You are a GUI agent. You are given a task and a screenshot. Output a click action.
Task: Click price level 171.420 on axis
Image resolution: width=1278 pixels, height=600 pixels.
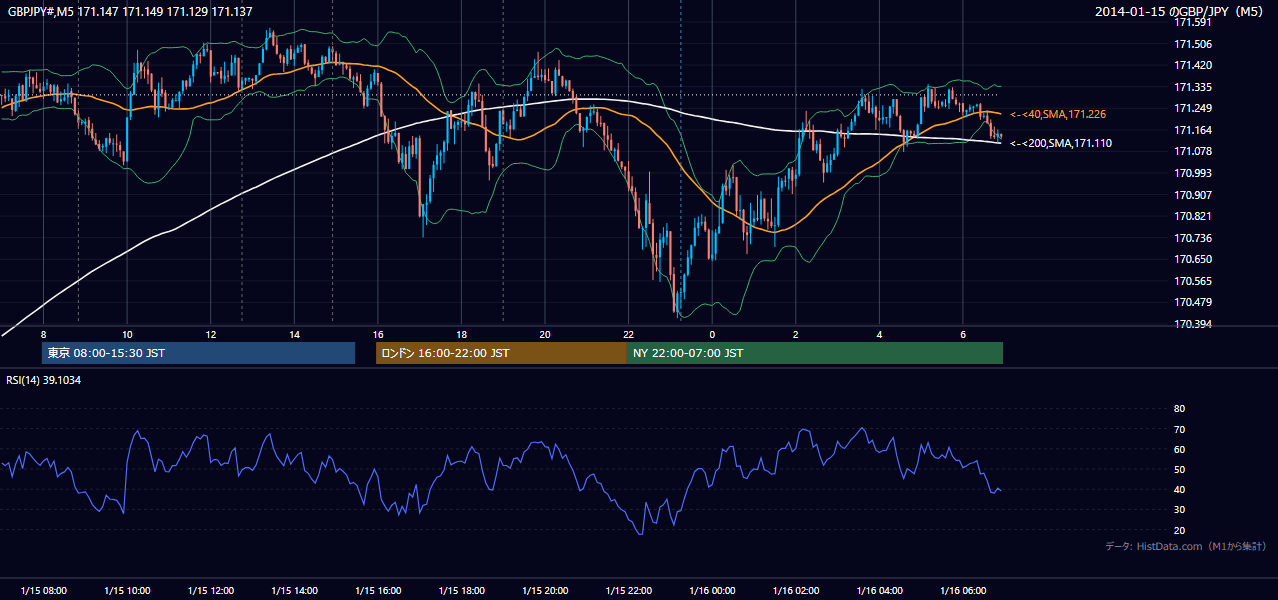click(1193, 66)
